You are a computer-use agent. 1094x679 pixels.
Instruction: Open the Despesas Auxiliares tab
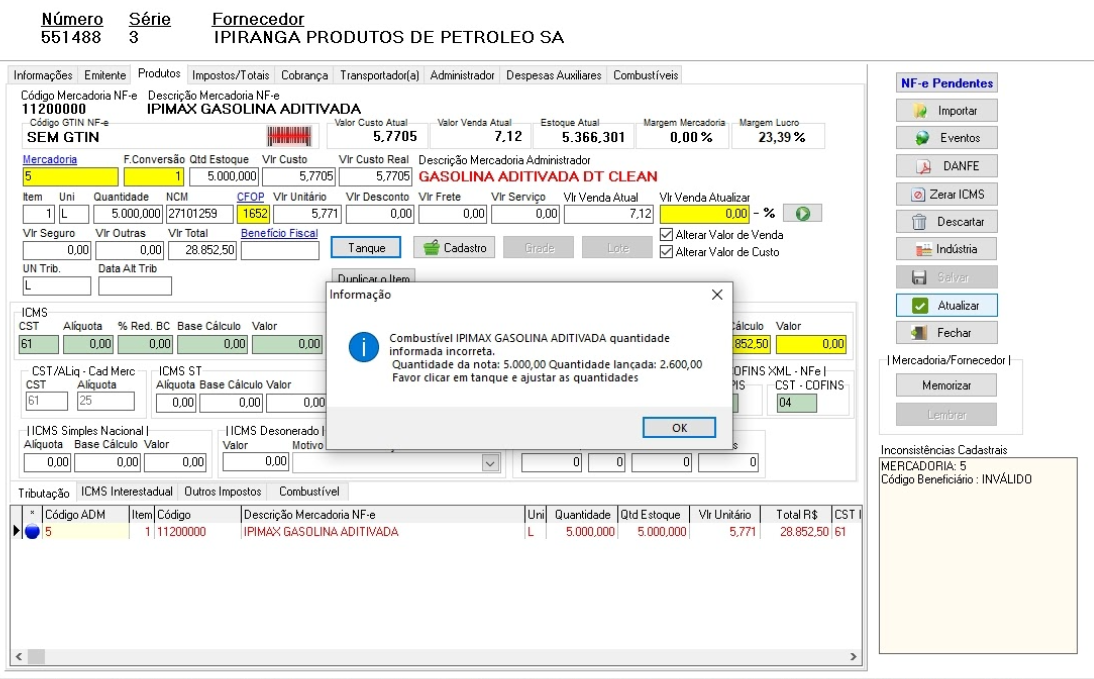(x=554, y=75)
